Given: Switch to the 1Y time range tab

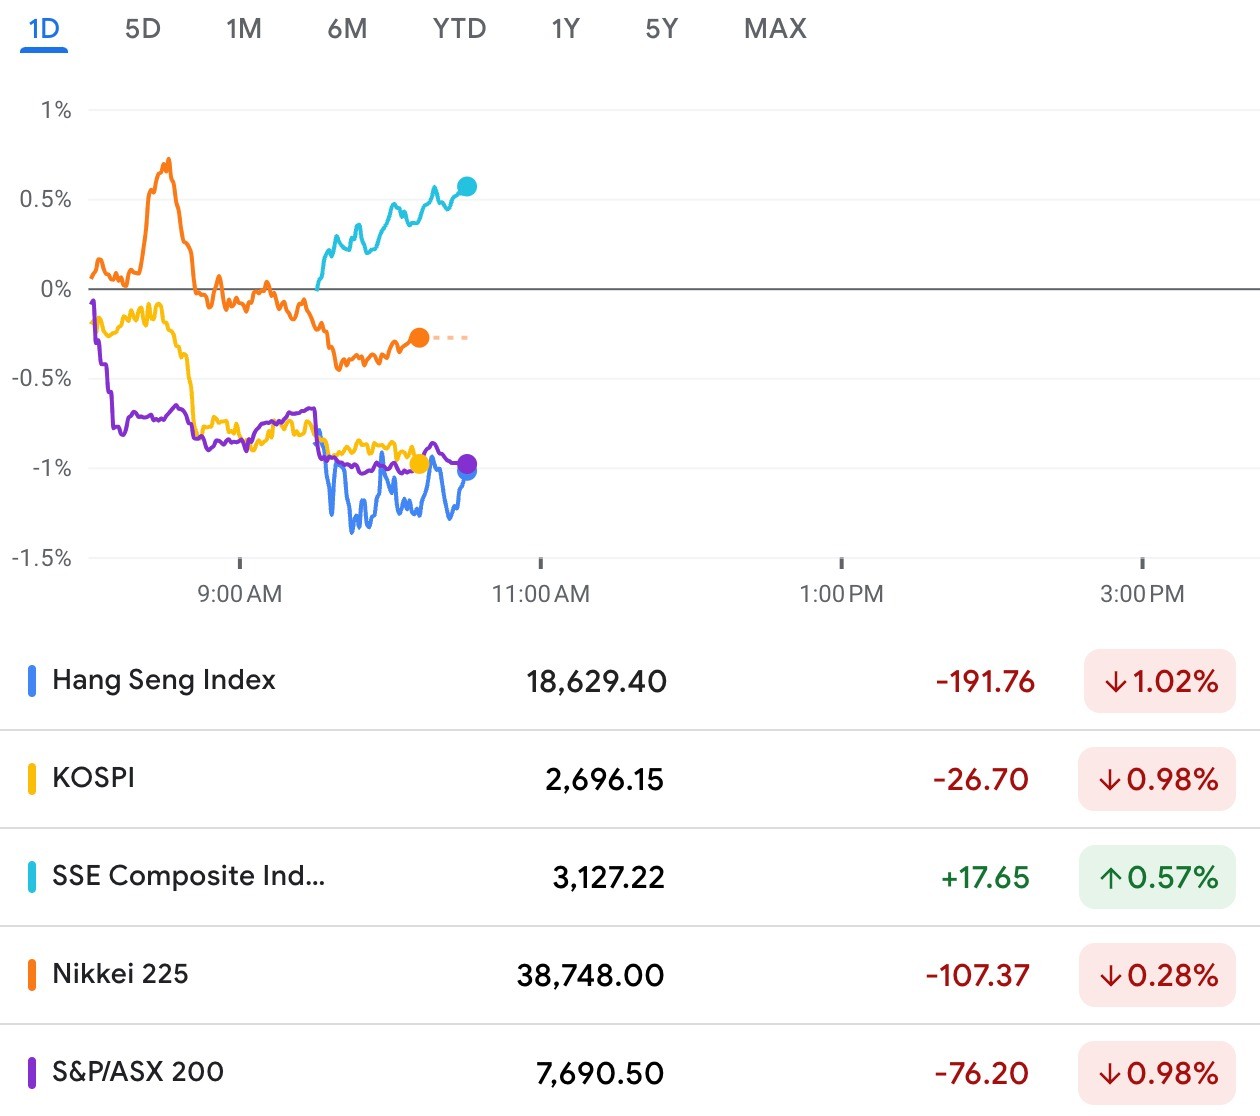Looking at the screenshot, I should click(x=565, y=28).
